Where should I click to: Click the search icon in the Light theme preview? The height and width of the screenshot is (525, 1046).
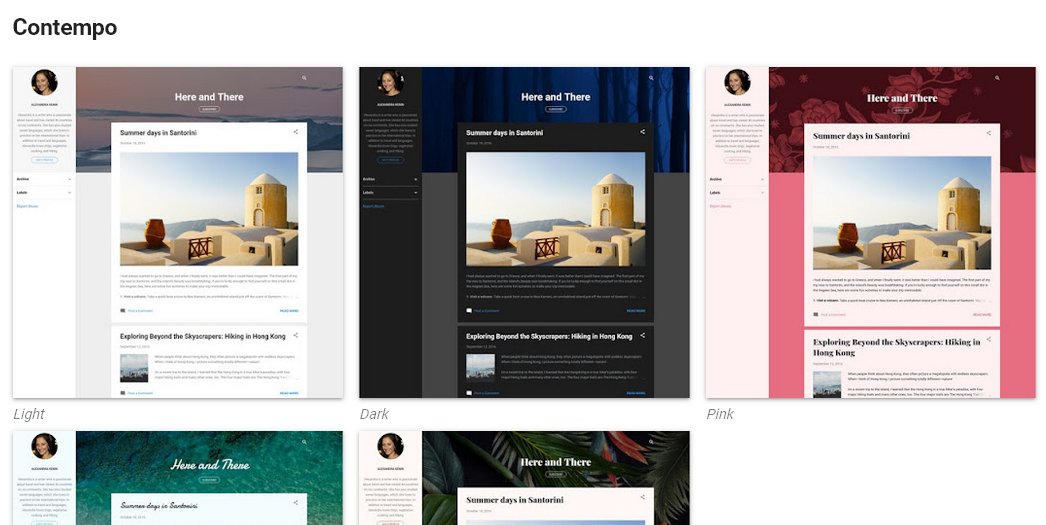(304, 78)
